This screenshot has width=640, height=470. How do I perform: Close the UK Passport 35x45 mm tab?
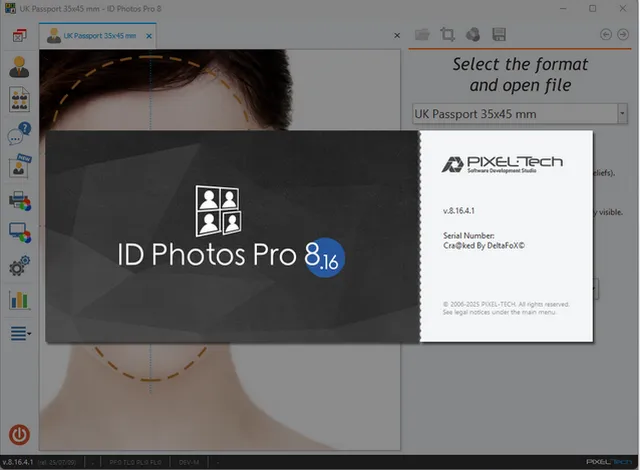149,36
